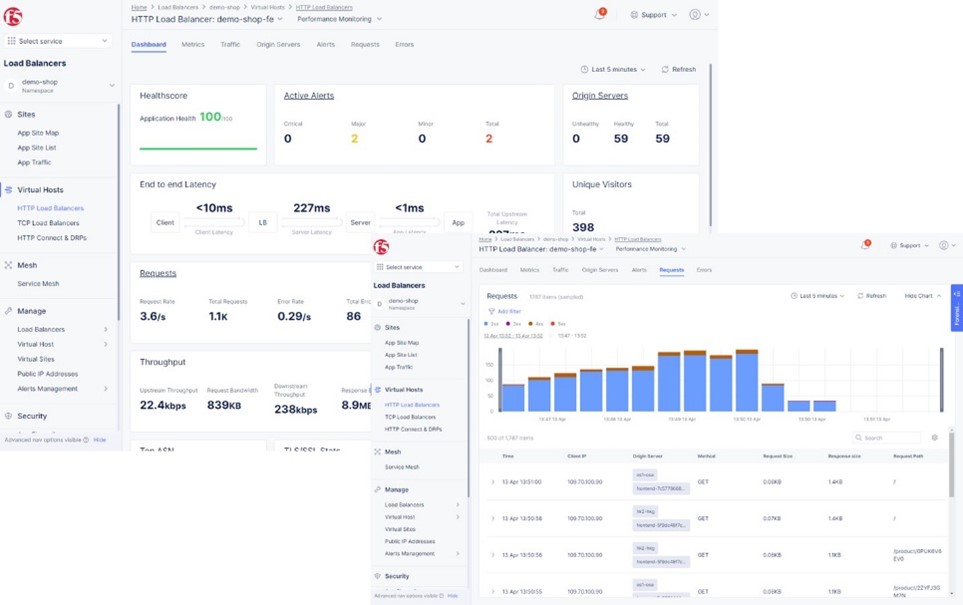Click the Add filter funnel icon in the Requests window
The width and height of the screenshot is (963, 605).
(x=491, y=311)
